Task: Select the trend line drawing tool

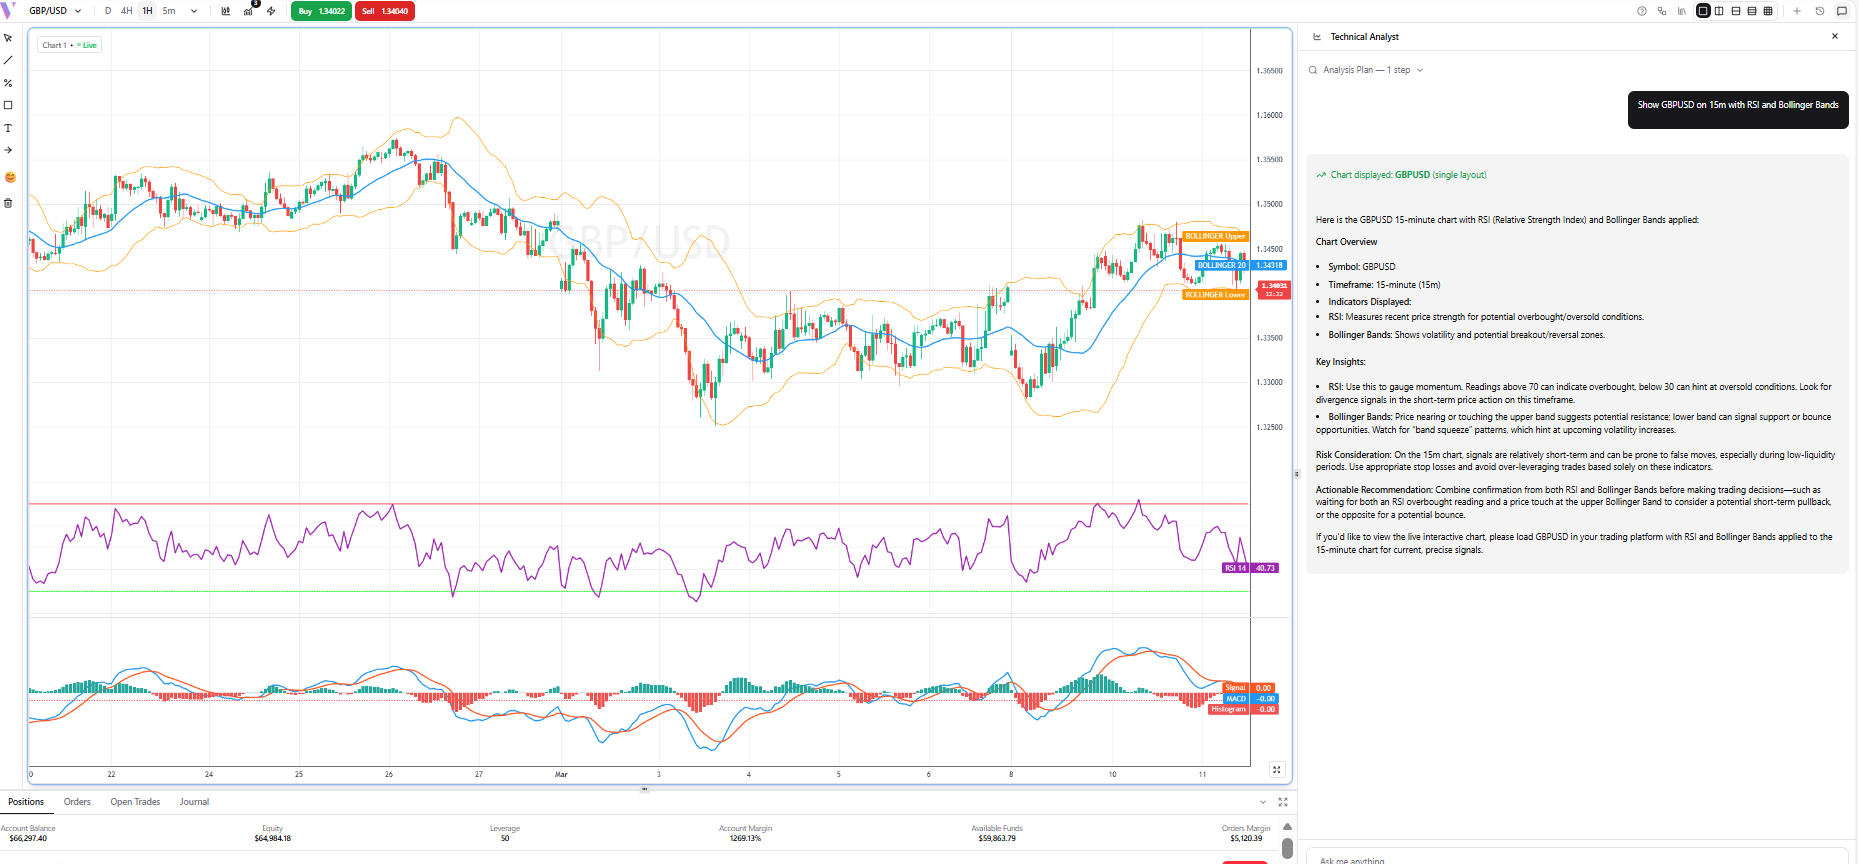Action: pos(8,60)
